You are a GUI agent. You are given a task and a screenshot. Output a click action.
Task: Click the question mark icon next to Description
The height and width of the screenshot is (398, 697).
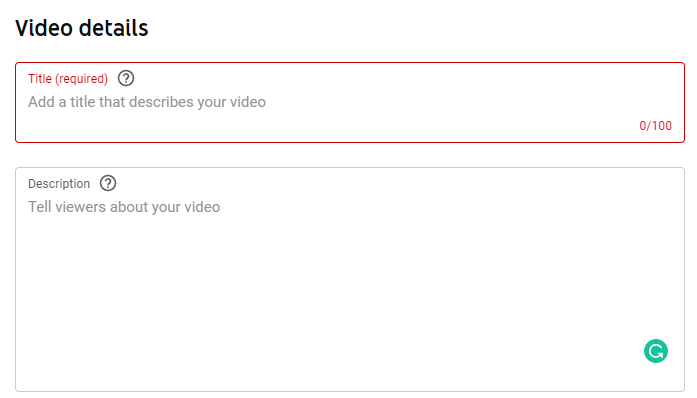[x=108, y=183]
